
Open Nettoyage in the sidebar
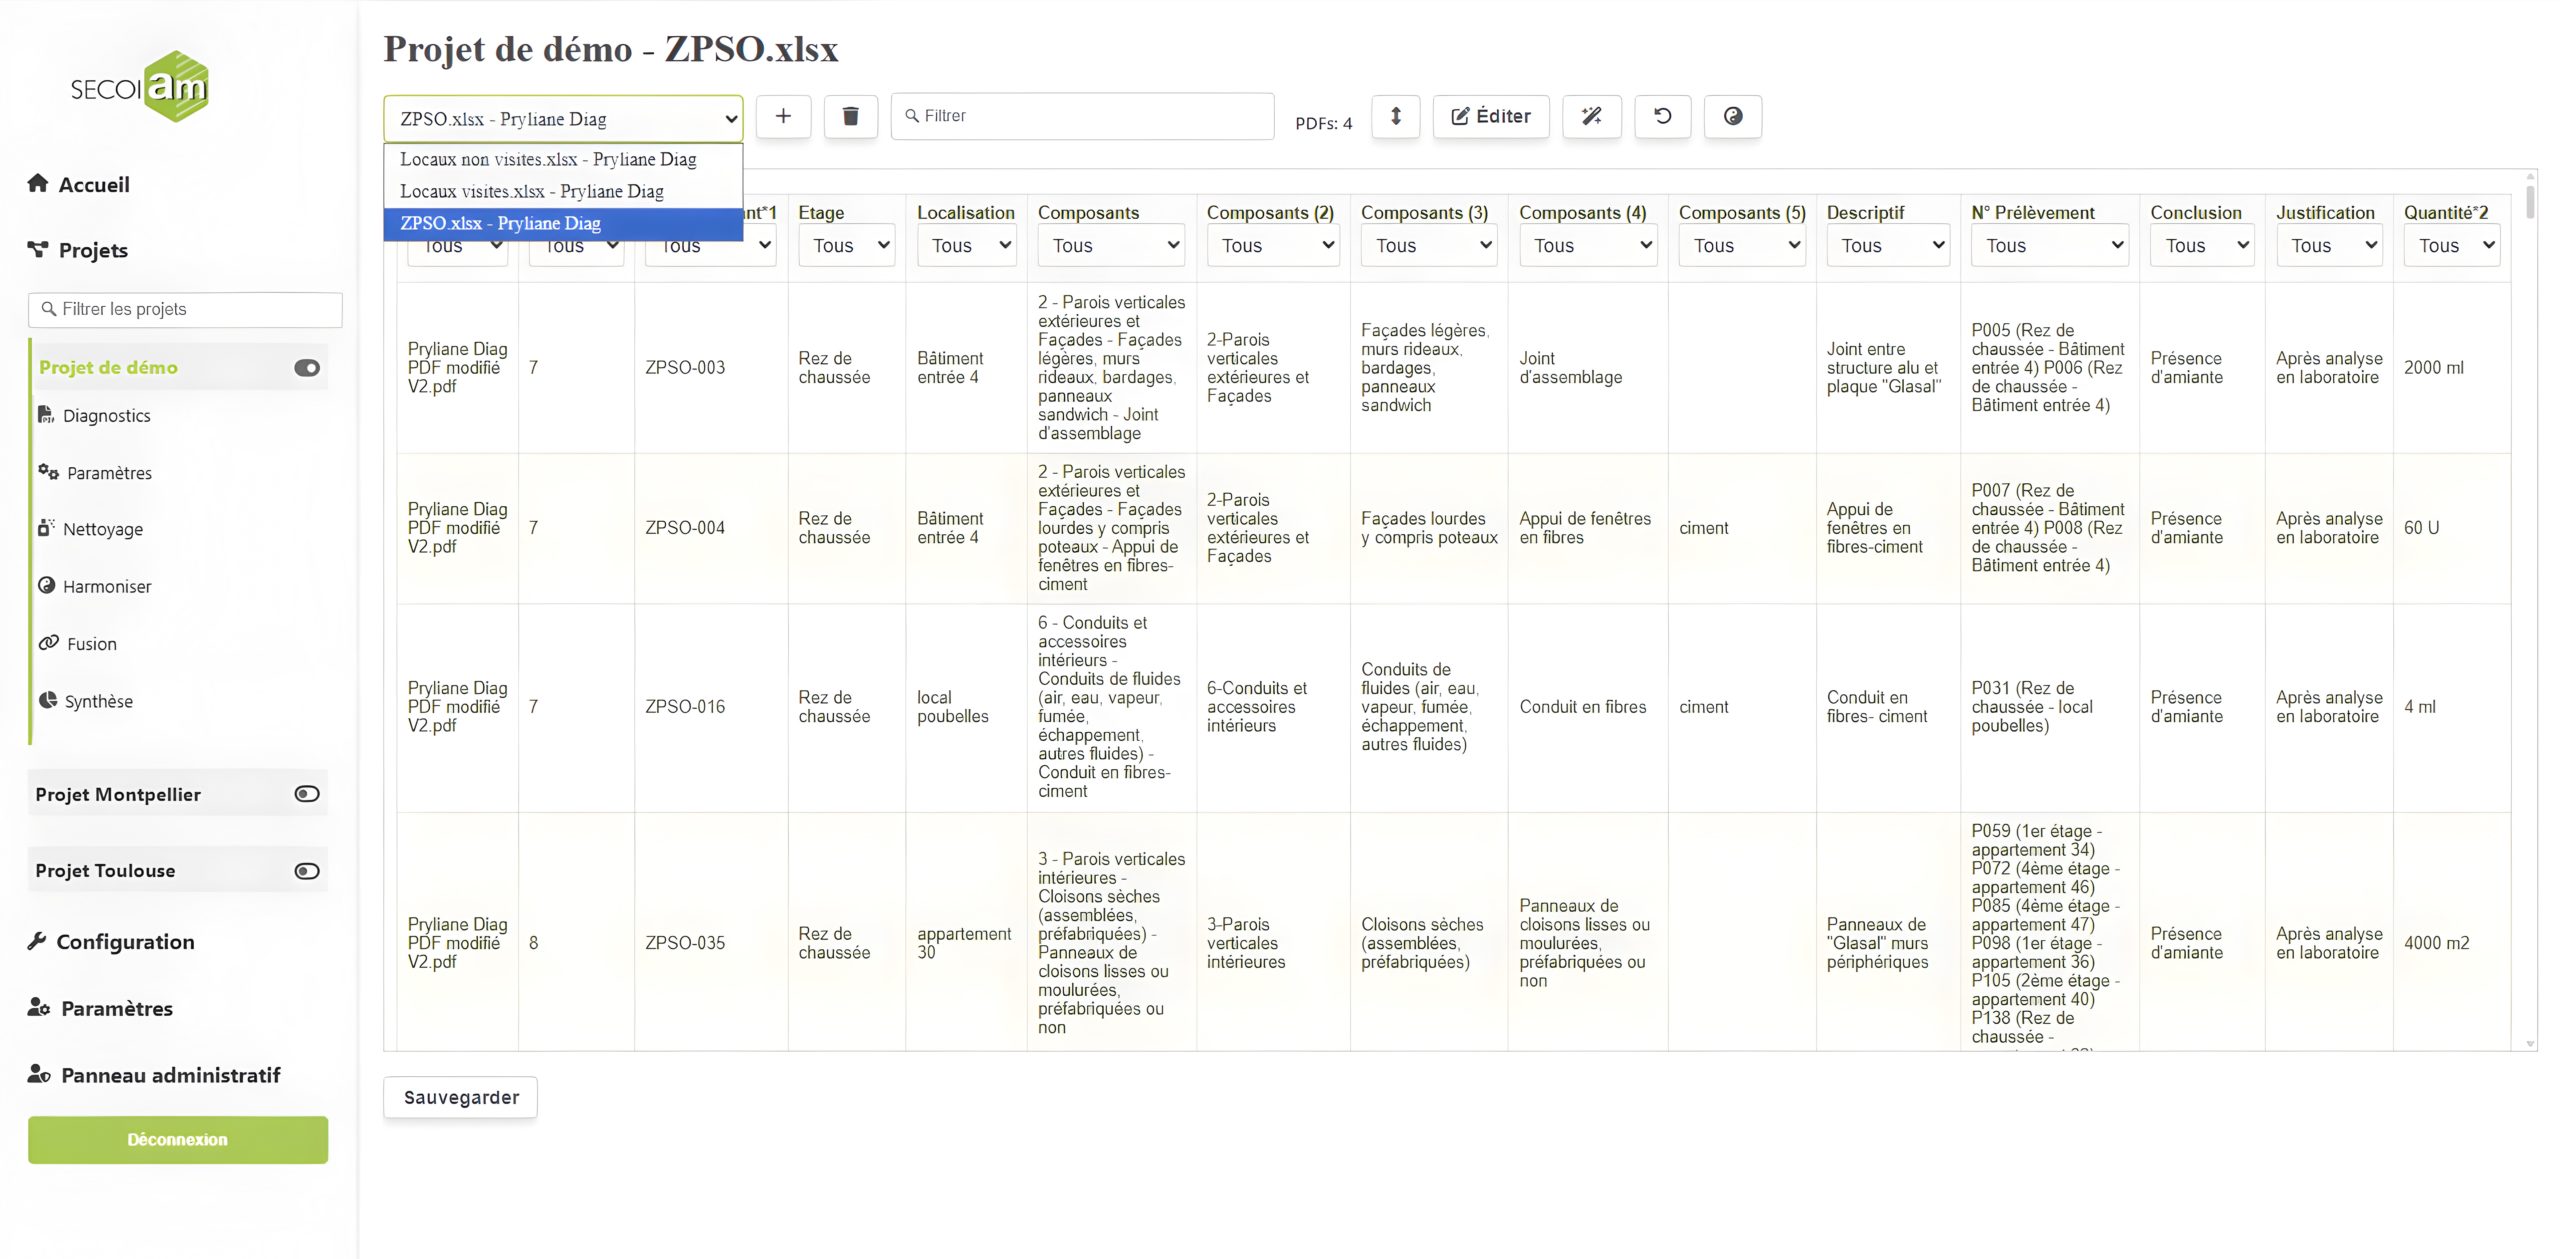pyautogui.click(x=102, y=529)
